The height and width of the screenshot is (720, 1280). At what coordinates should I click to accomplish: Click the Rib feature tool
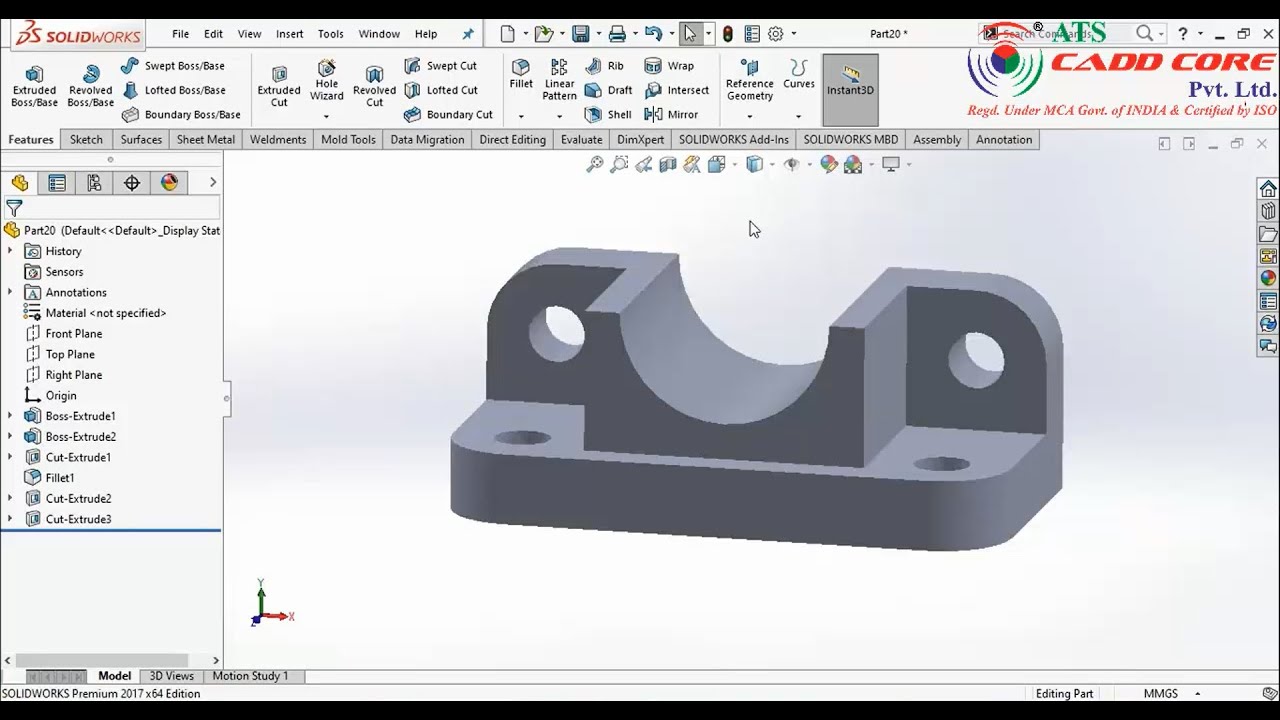(x=605, y=66)
